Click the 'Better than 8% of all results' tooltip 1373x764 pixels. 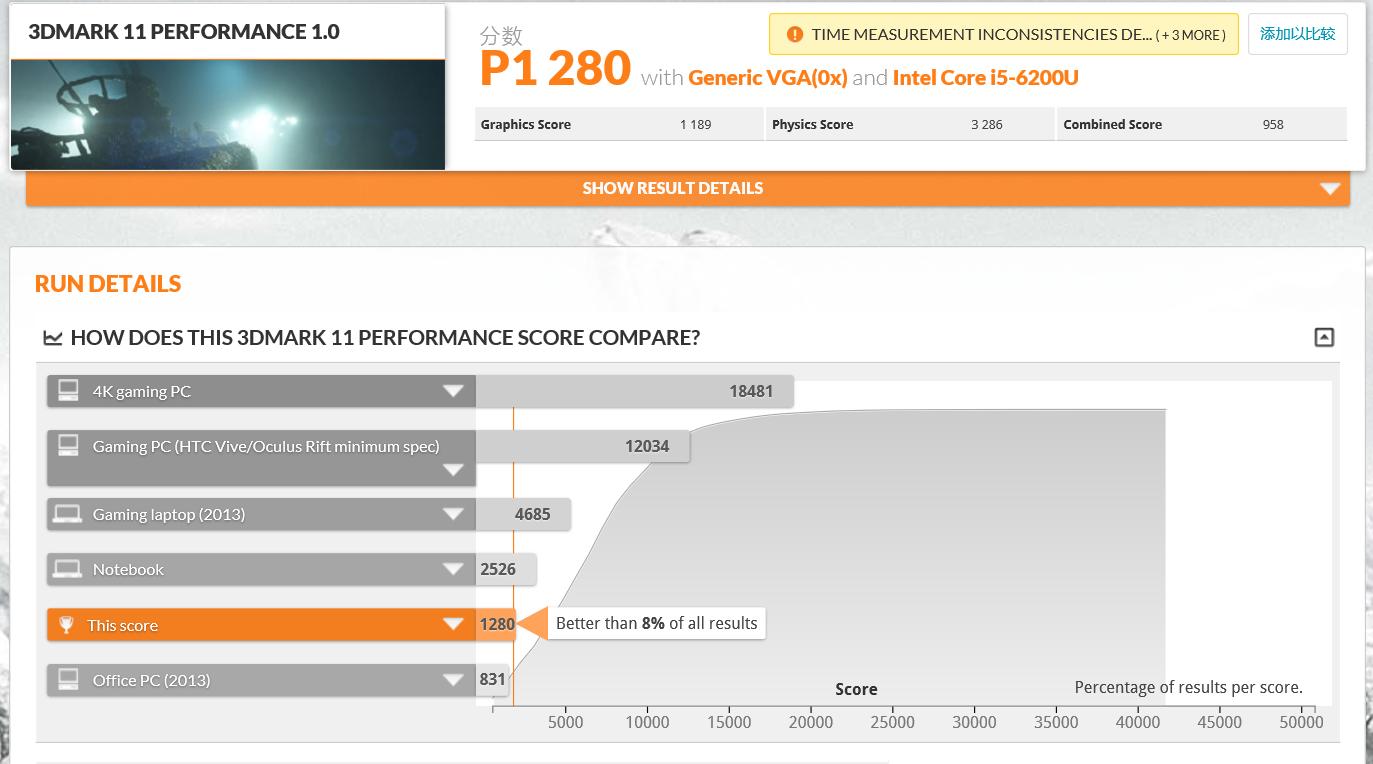coord(656,623)
